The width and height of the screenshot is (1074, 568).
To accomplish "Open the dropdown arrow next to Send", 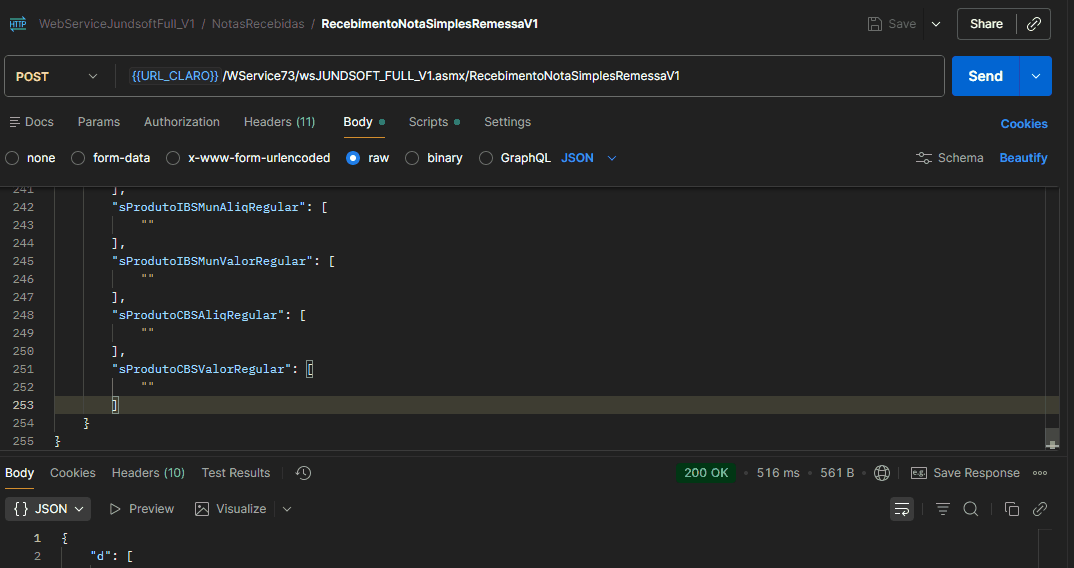I will pos(1035,76).
